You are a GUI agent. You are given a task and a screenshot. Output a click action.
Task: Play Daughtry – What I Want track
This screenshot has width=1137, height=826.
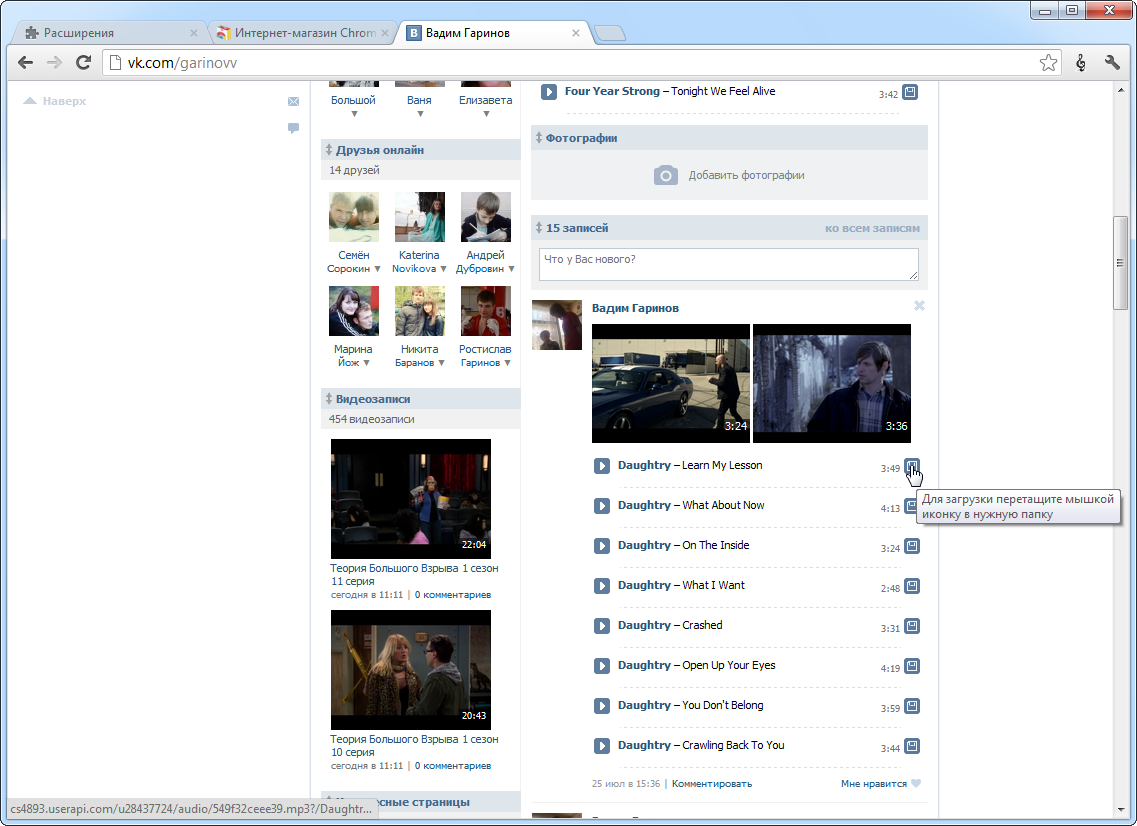[602, 585]
